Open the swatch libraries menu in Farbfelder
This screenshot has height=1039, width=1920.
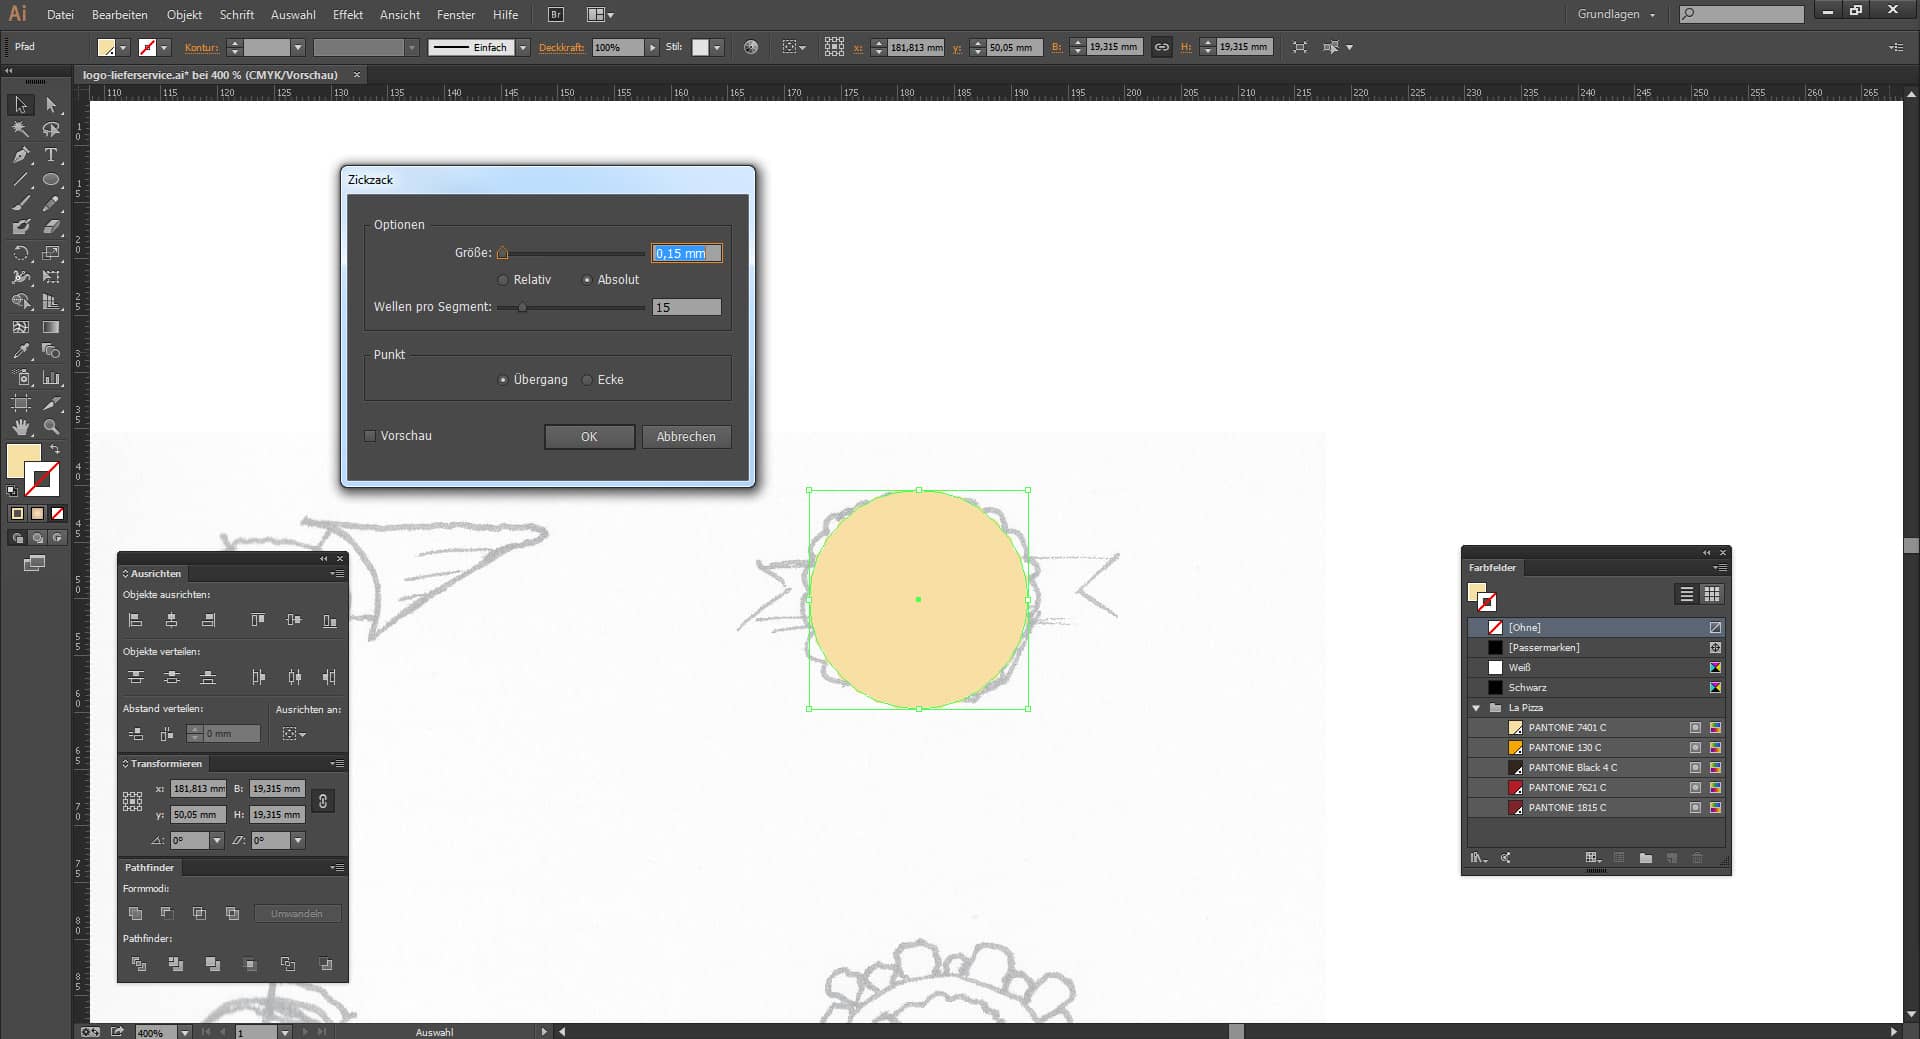pos(1477,857)
